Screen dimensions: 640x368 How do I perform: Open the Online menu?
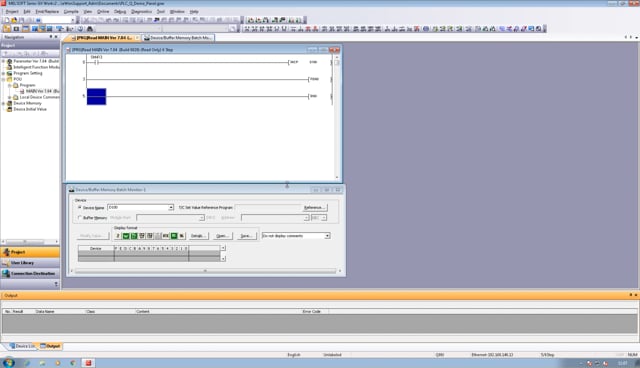[103, 11]
